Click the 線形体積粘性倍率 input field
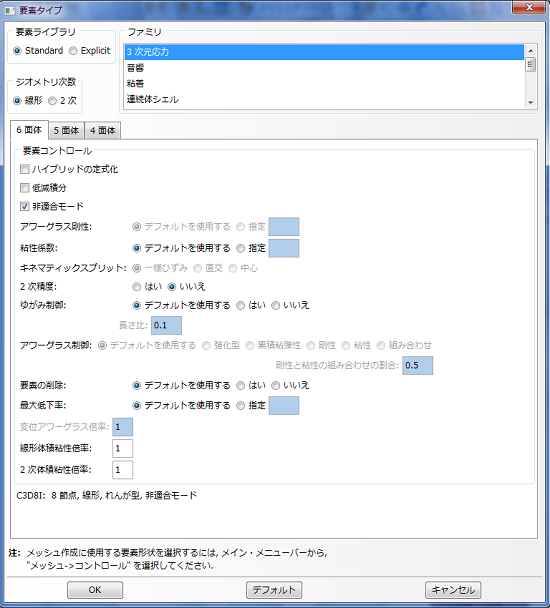 pyautogui.click(x=123, y=449)
